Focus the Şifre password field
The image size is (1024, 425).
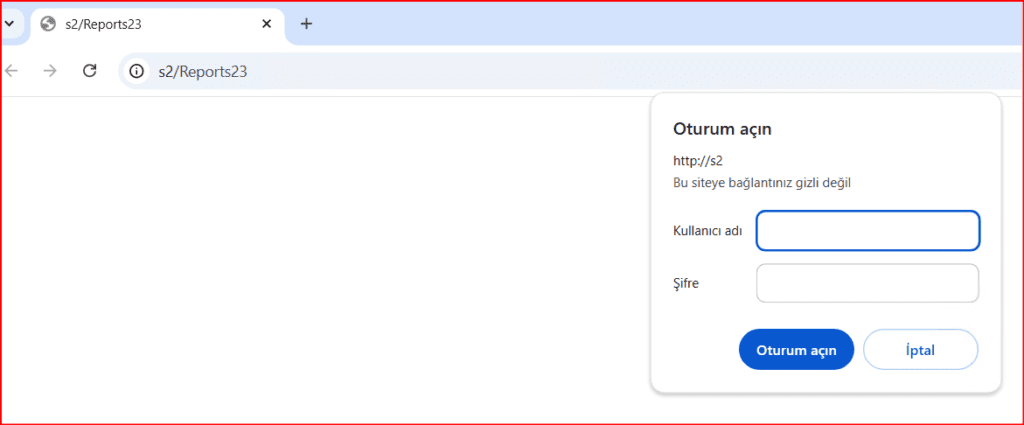(867, 283)
